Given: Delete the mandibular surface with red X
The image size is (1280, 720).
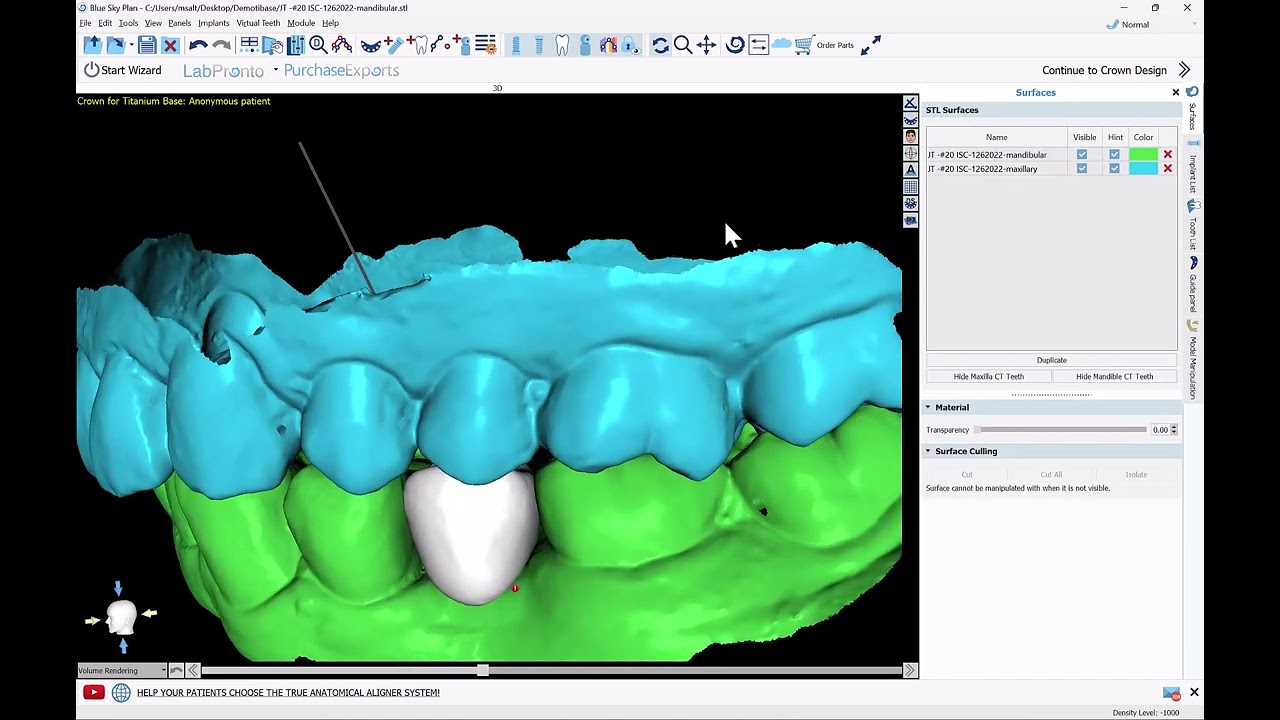Looking at the screenshot, I should click(1168, 155).
